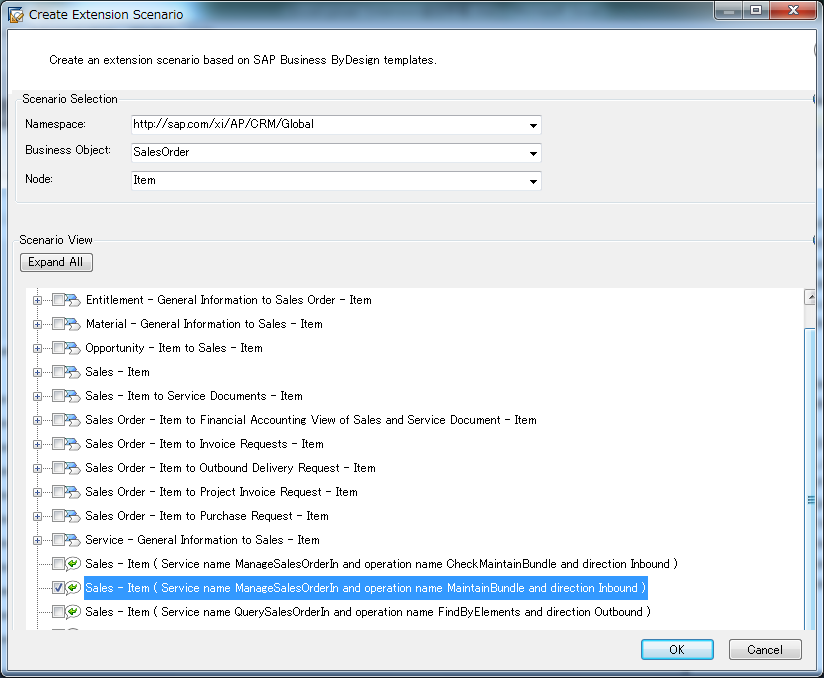824x678 pixels.
Task: Check the Entitlement - General Information checkbox
Action: click(58, 300)
